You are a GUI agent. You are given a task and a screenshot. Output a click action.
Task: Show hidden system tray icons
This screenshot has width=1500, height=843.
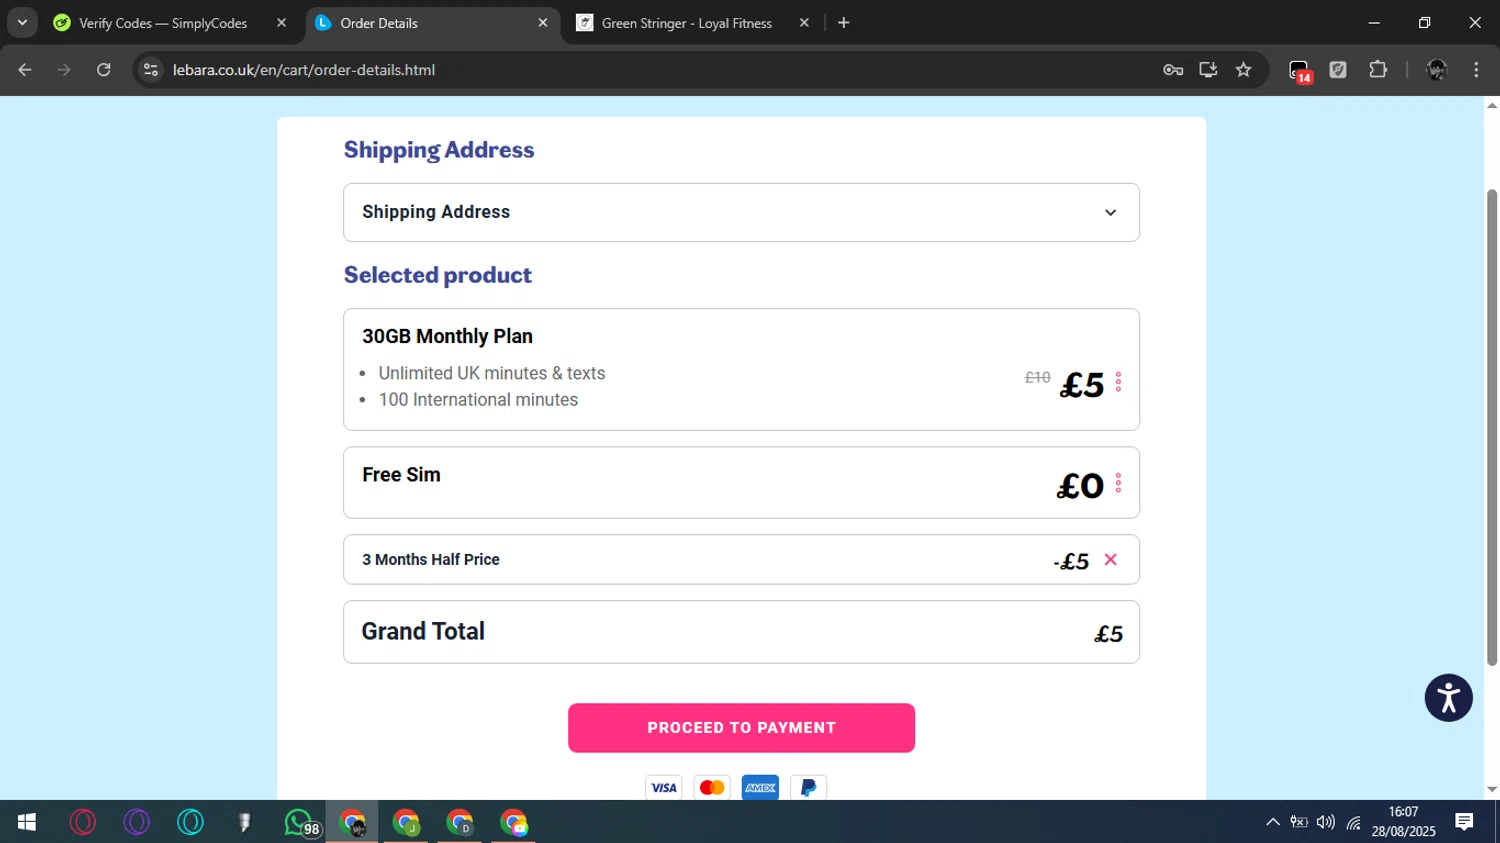tap(1272, 822)
